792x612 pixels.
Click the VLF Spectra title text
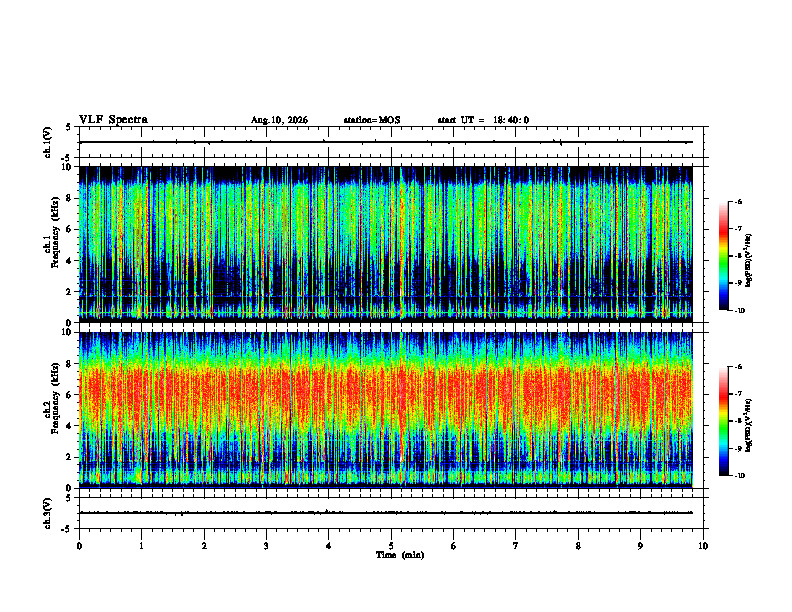pyautogui.click(x=113, y=120)
